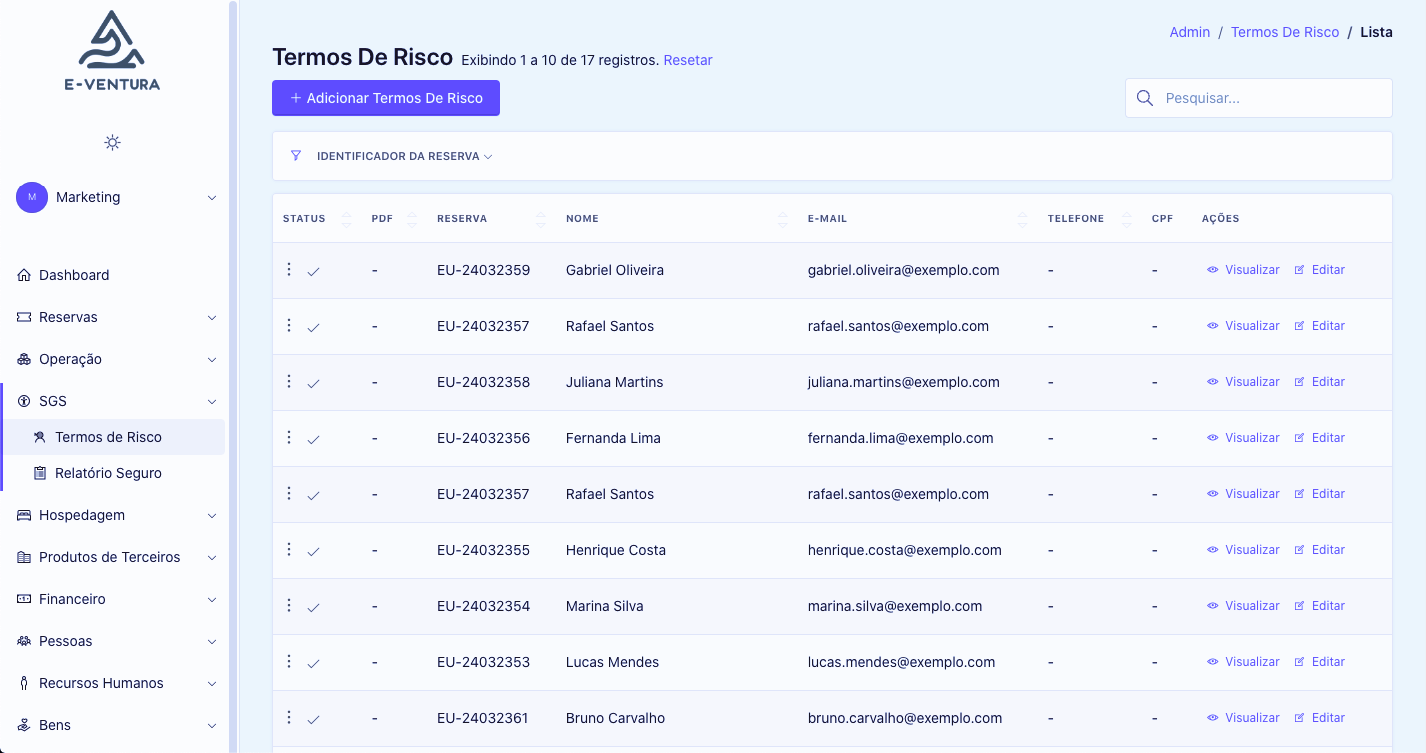Click the search magnifier icon
The image size is (1426, 753).
point(1145,98)
